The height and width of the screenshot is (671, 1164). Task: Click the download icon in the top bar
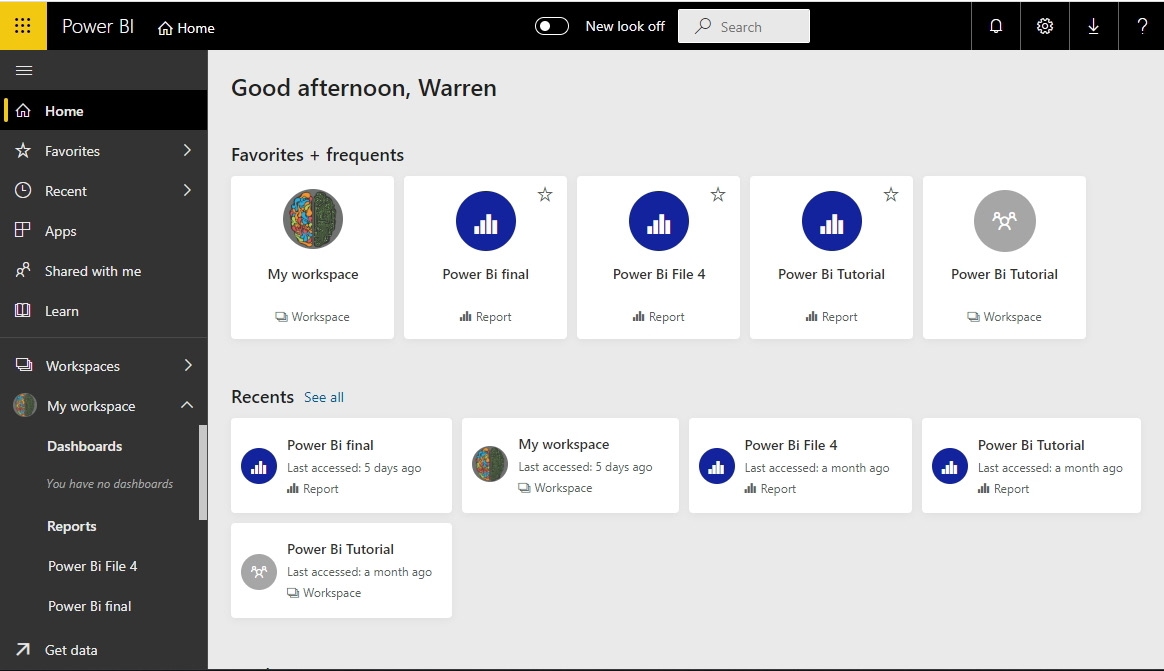click(1093, 25)
